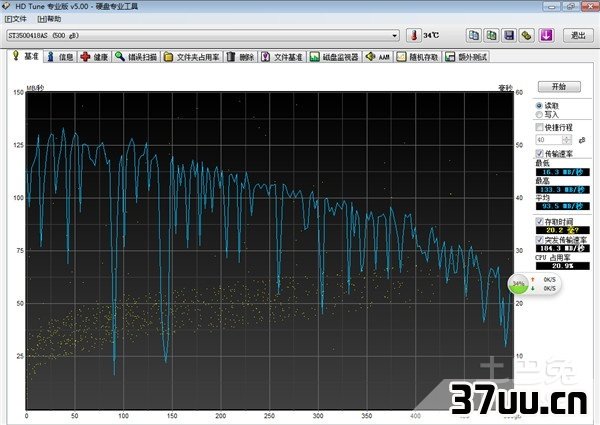The height and width of the screenshot is (425, 600).
Task: Toggle the 存取时间 checkbox
Action: 540,221
